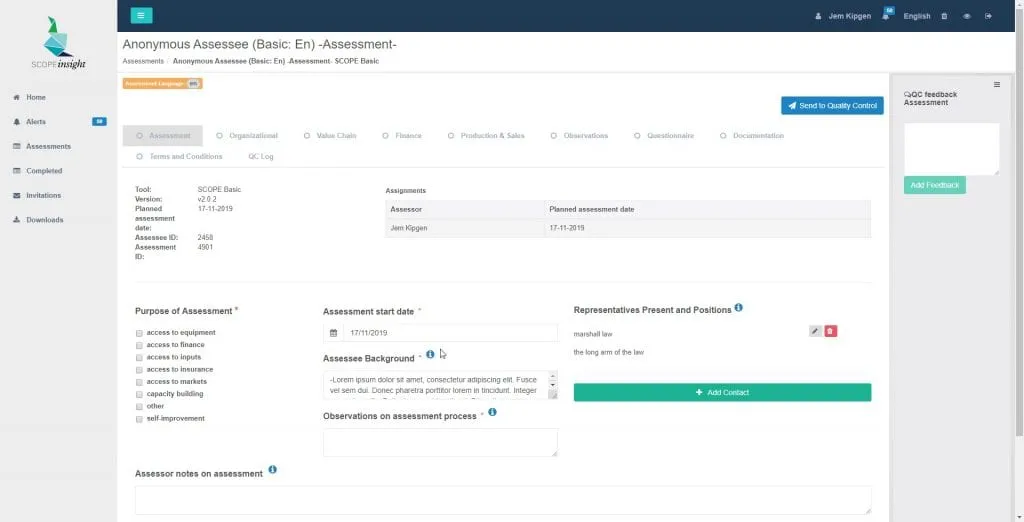Check the access to equipment checkbox
The height and width of the screenshot is (522, 1024).
[139, 333]
